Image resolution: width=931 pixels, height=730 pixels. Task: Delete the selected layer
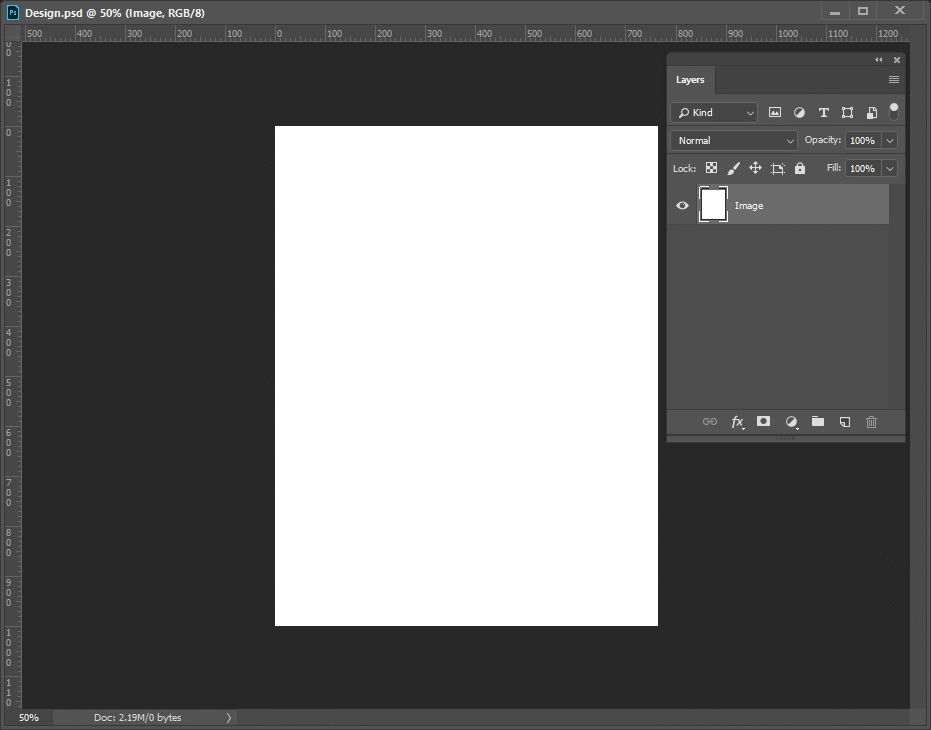pyautogui.click(x=871, y=421)
